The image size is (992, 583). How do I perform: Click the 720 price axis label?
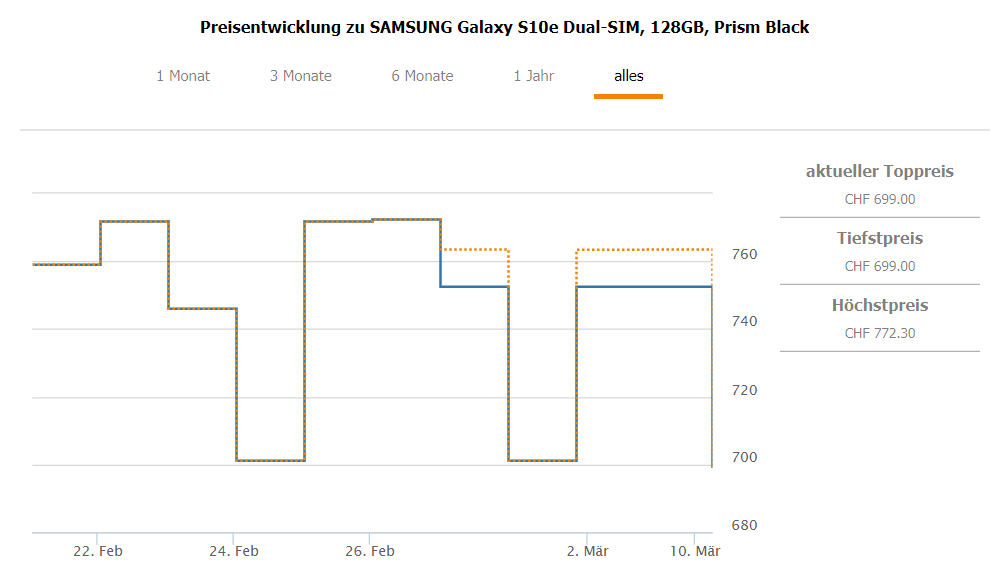click(743, 390)
